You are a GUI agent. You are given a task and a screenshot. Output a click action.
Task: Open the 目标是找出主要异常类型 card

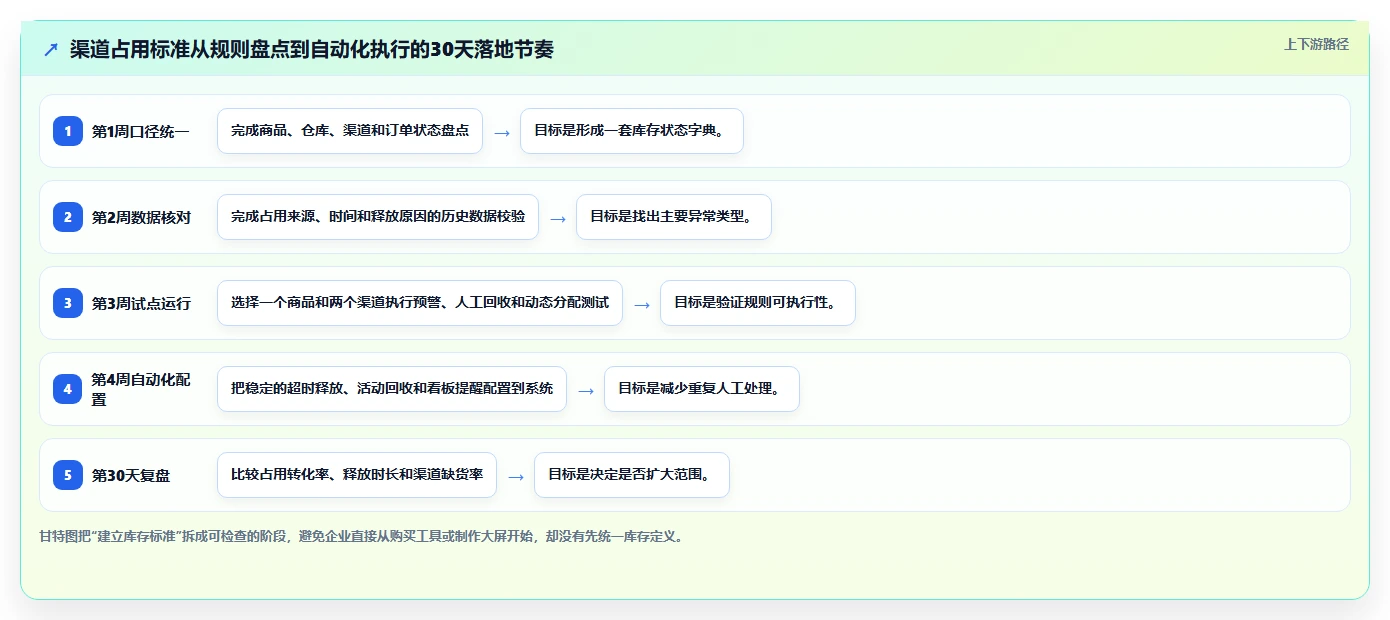pyautogui.click(x=674, y=217)
